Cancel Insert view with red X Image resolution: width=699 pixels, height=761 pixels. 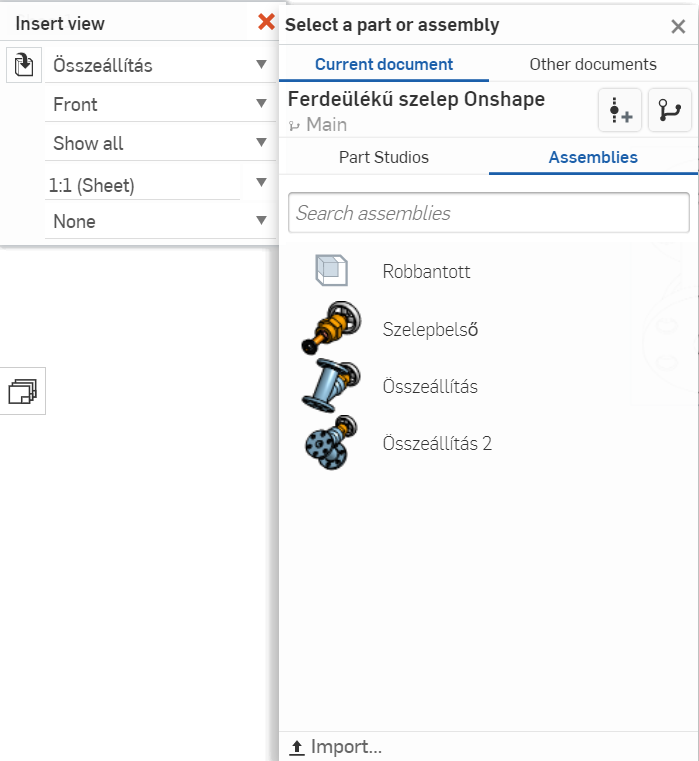tap(266, 22)
